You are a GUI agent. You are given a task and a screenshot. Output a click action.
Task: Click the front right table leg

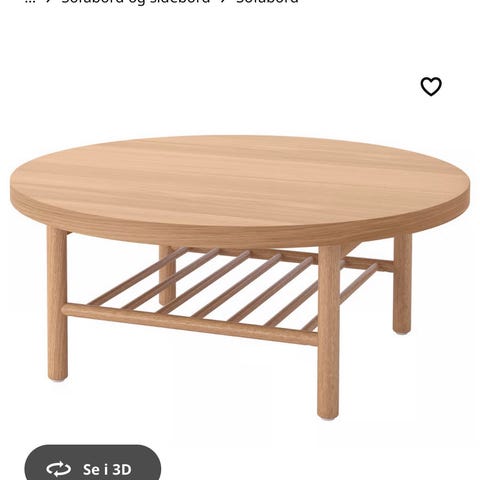[328, 332]
